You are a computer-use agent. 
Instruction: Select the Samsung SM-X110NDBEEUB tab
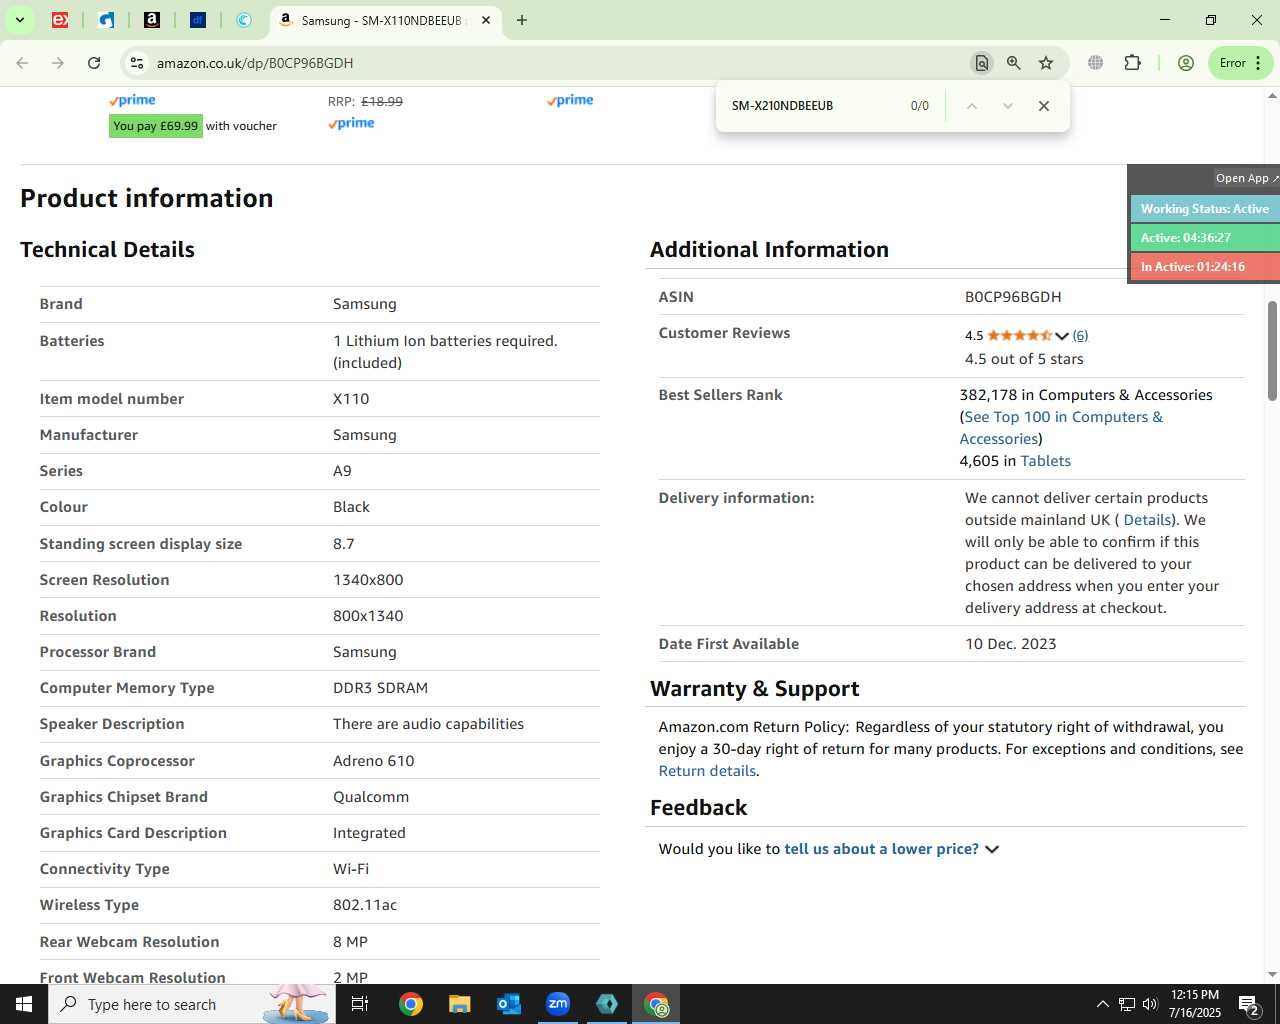(385, 20)
